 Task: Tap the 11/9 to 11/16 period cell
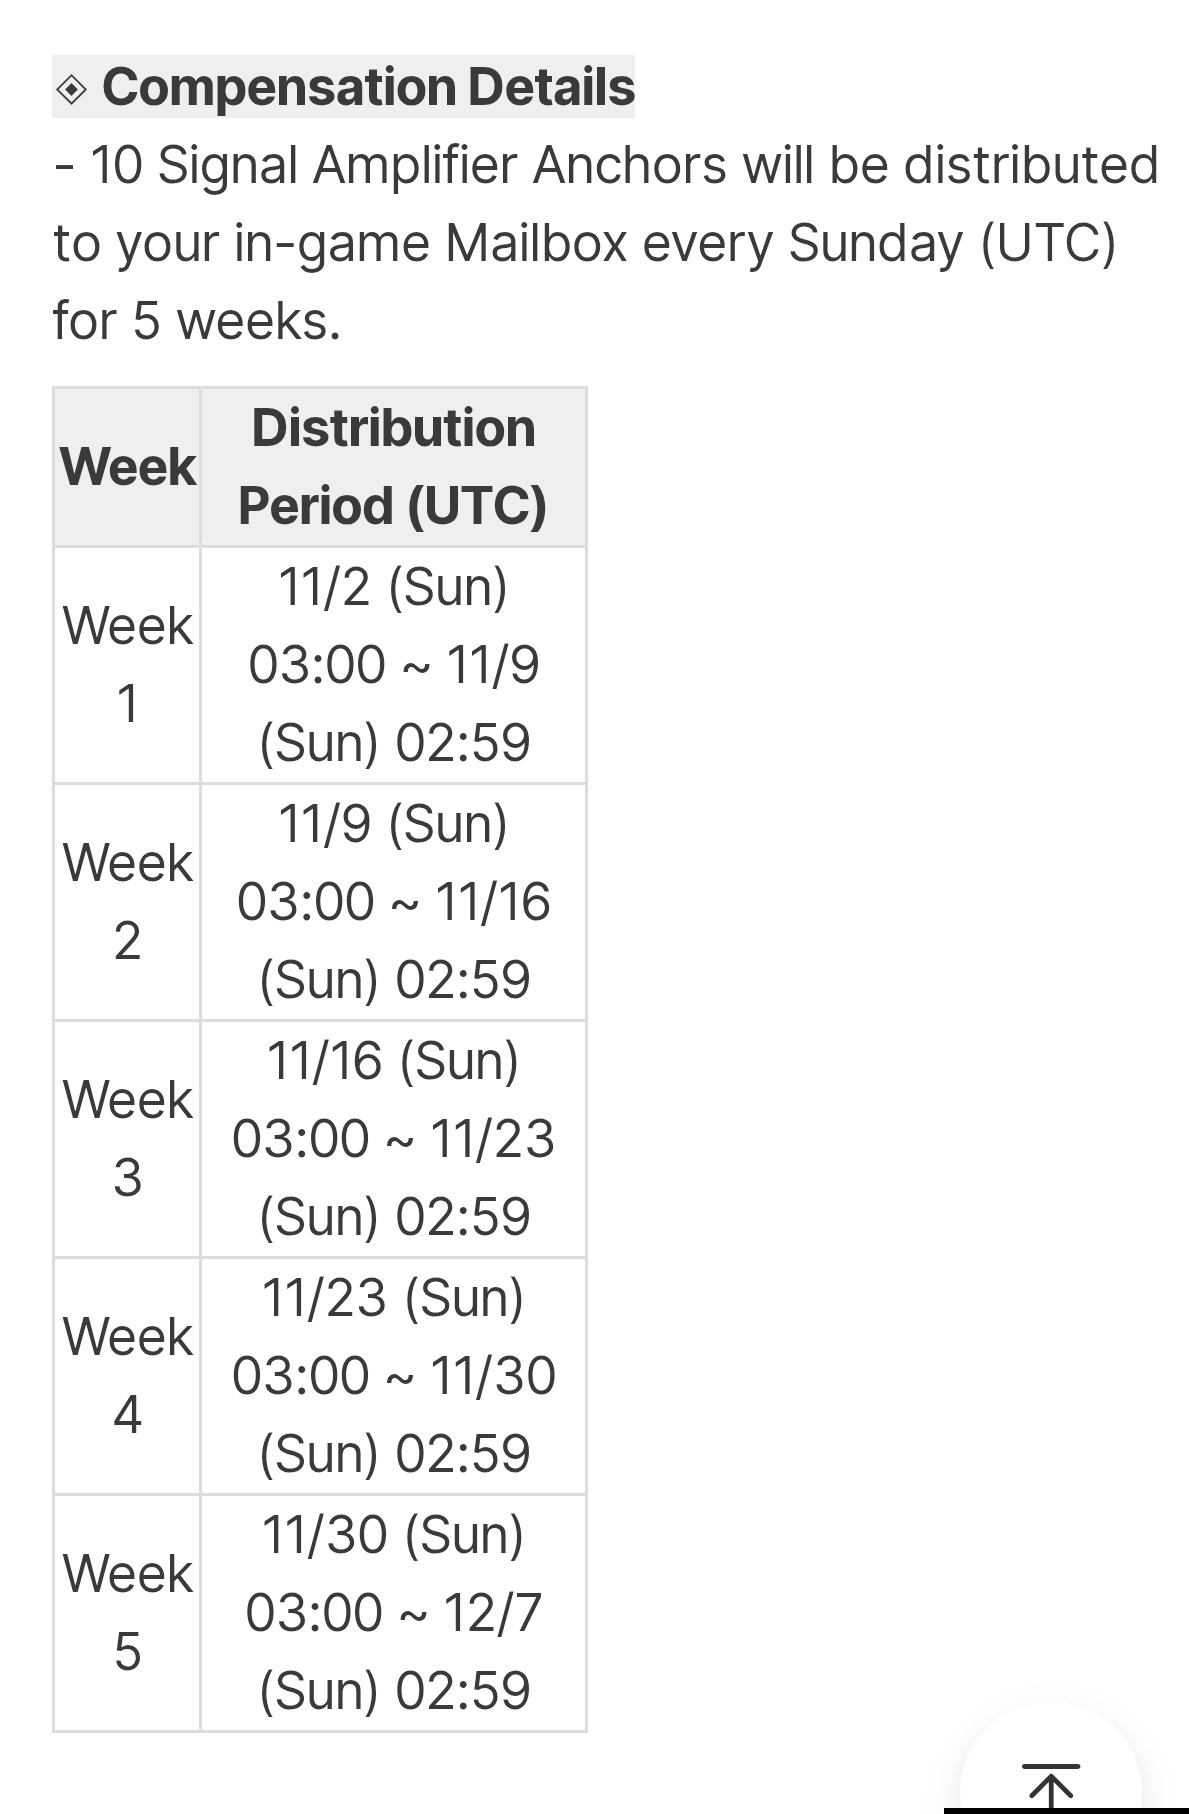coord(393,902)
